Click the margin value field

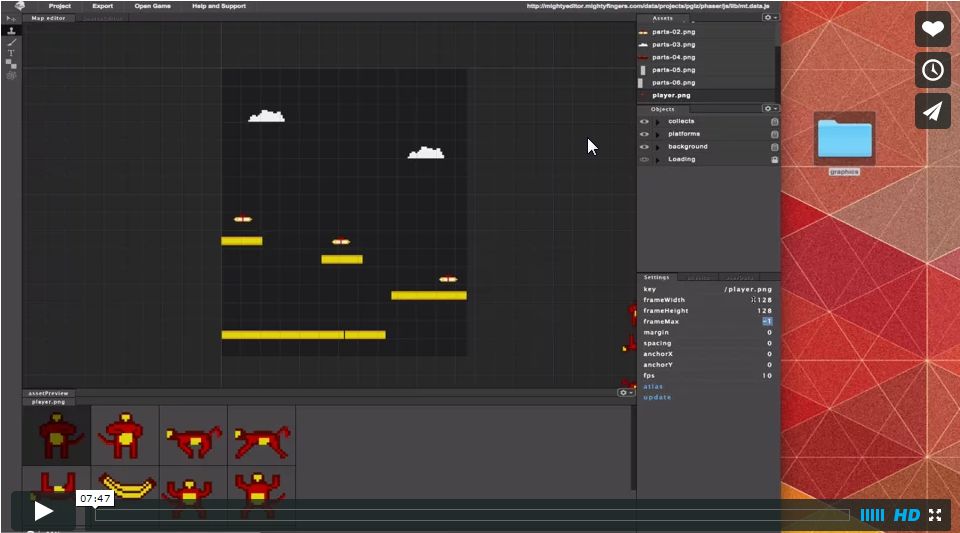point(769,333)
